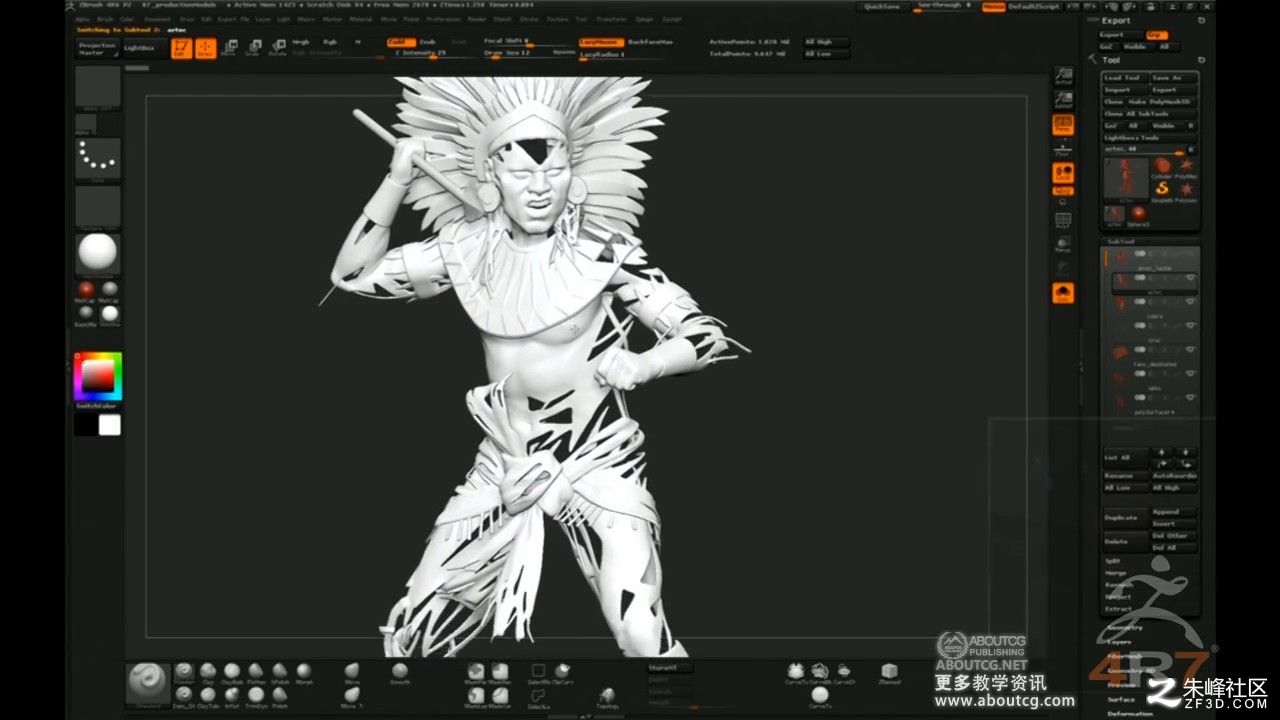The image size is (1280, 720).
Task: Open the Preferences menu
Action: [x=443, y=19]
